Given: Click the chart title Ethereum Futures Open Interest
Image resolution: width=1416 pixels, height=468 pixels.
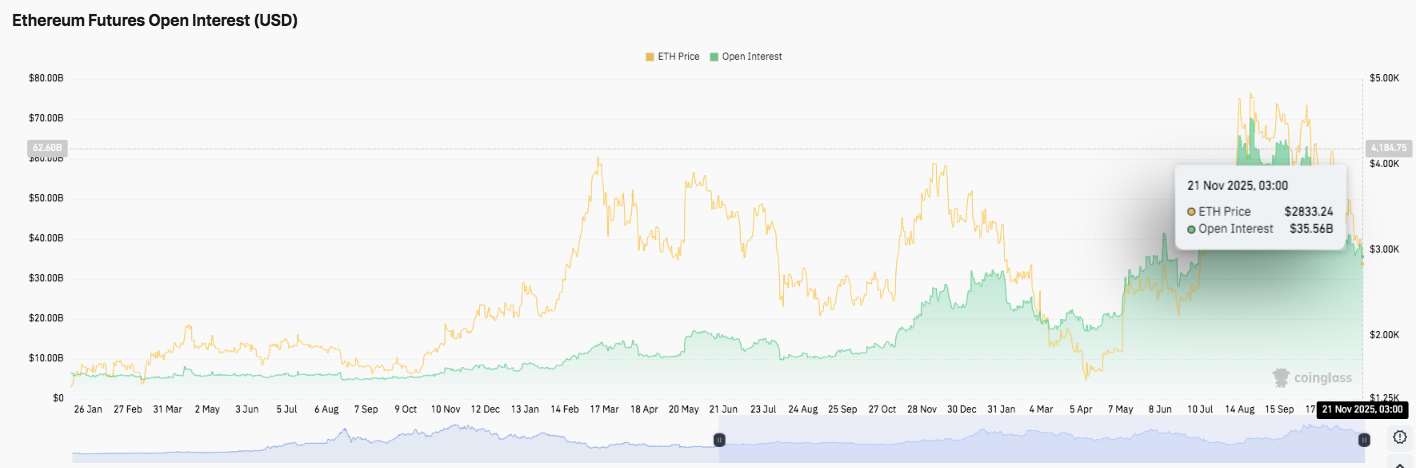Looking at the screenshot, I should pyautogui.click(x=154, y=20).
